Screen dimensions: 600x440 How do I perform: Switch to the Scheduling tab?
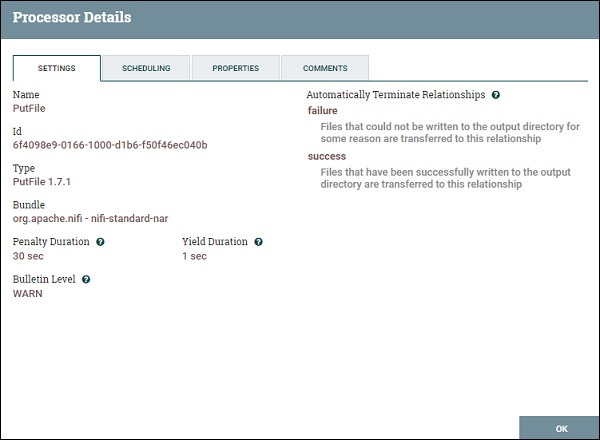(146, 68)
